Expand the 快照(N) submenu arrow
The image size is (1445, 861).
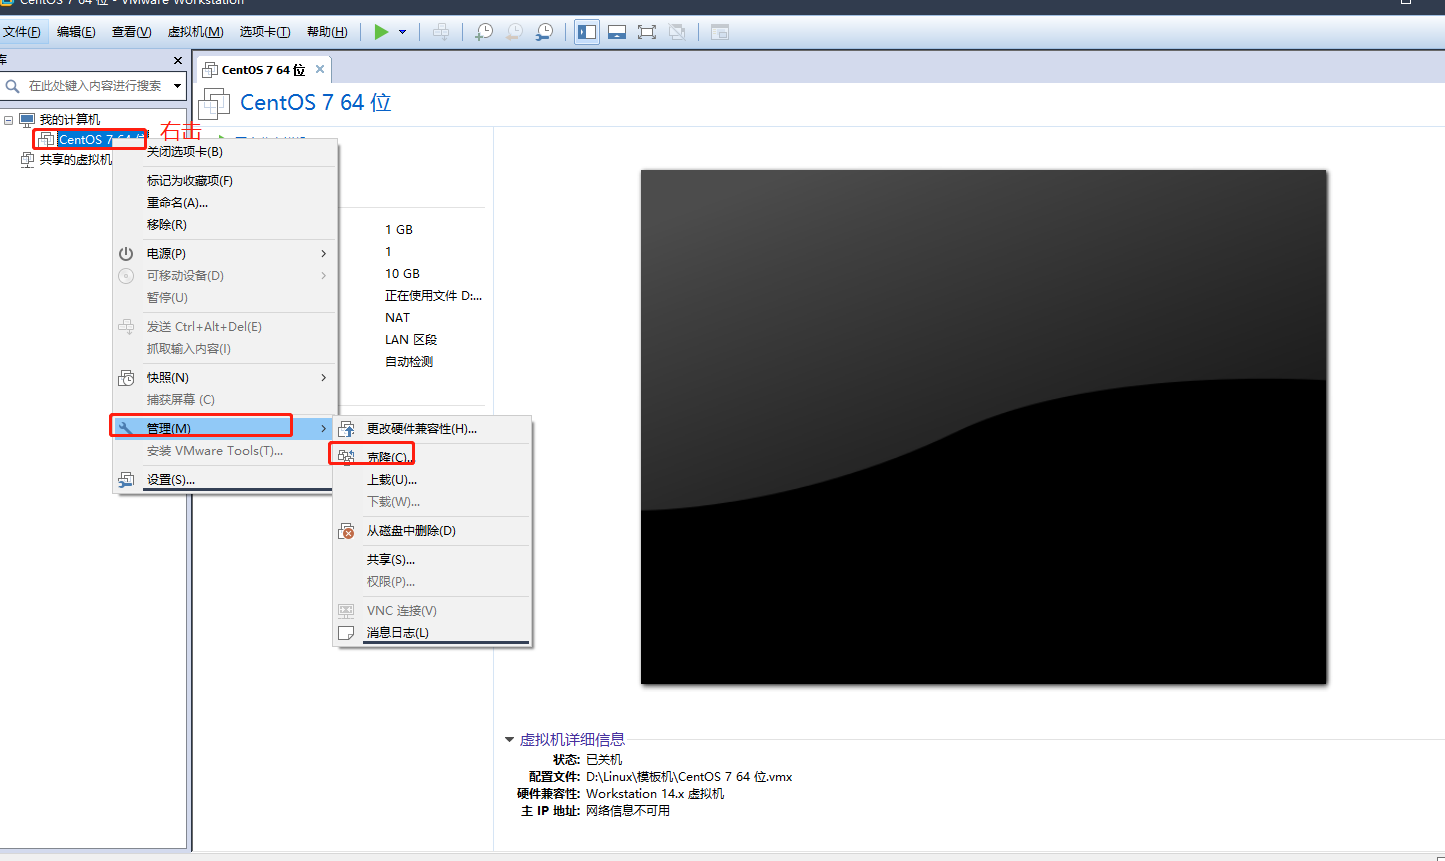click(x=323, y=378)
